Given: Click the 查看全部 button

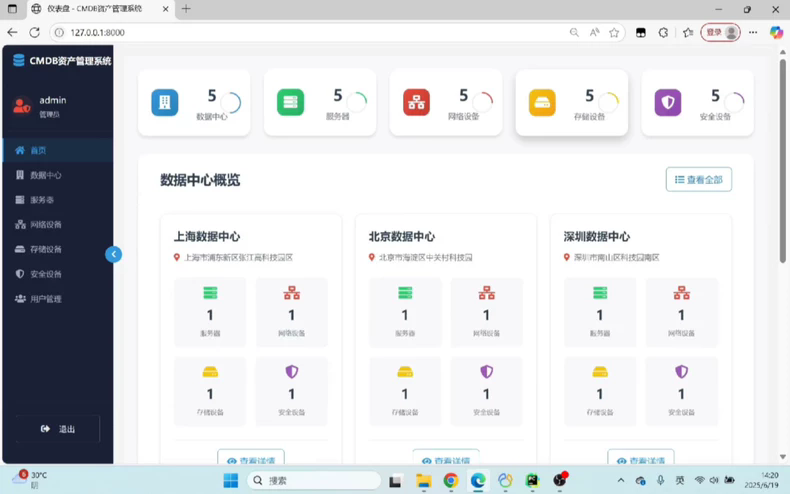Looking at the screenshot, I should (x=698, y=180).
